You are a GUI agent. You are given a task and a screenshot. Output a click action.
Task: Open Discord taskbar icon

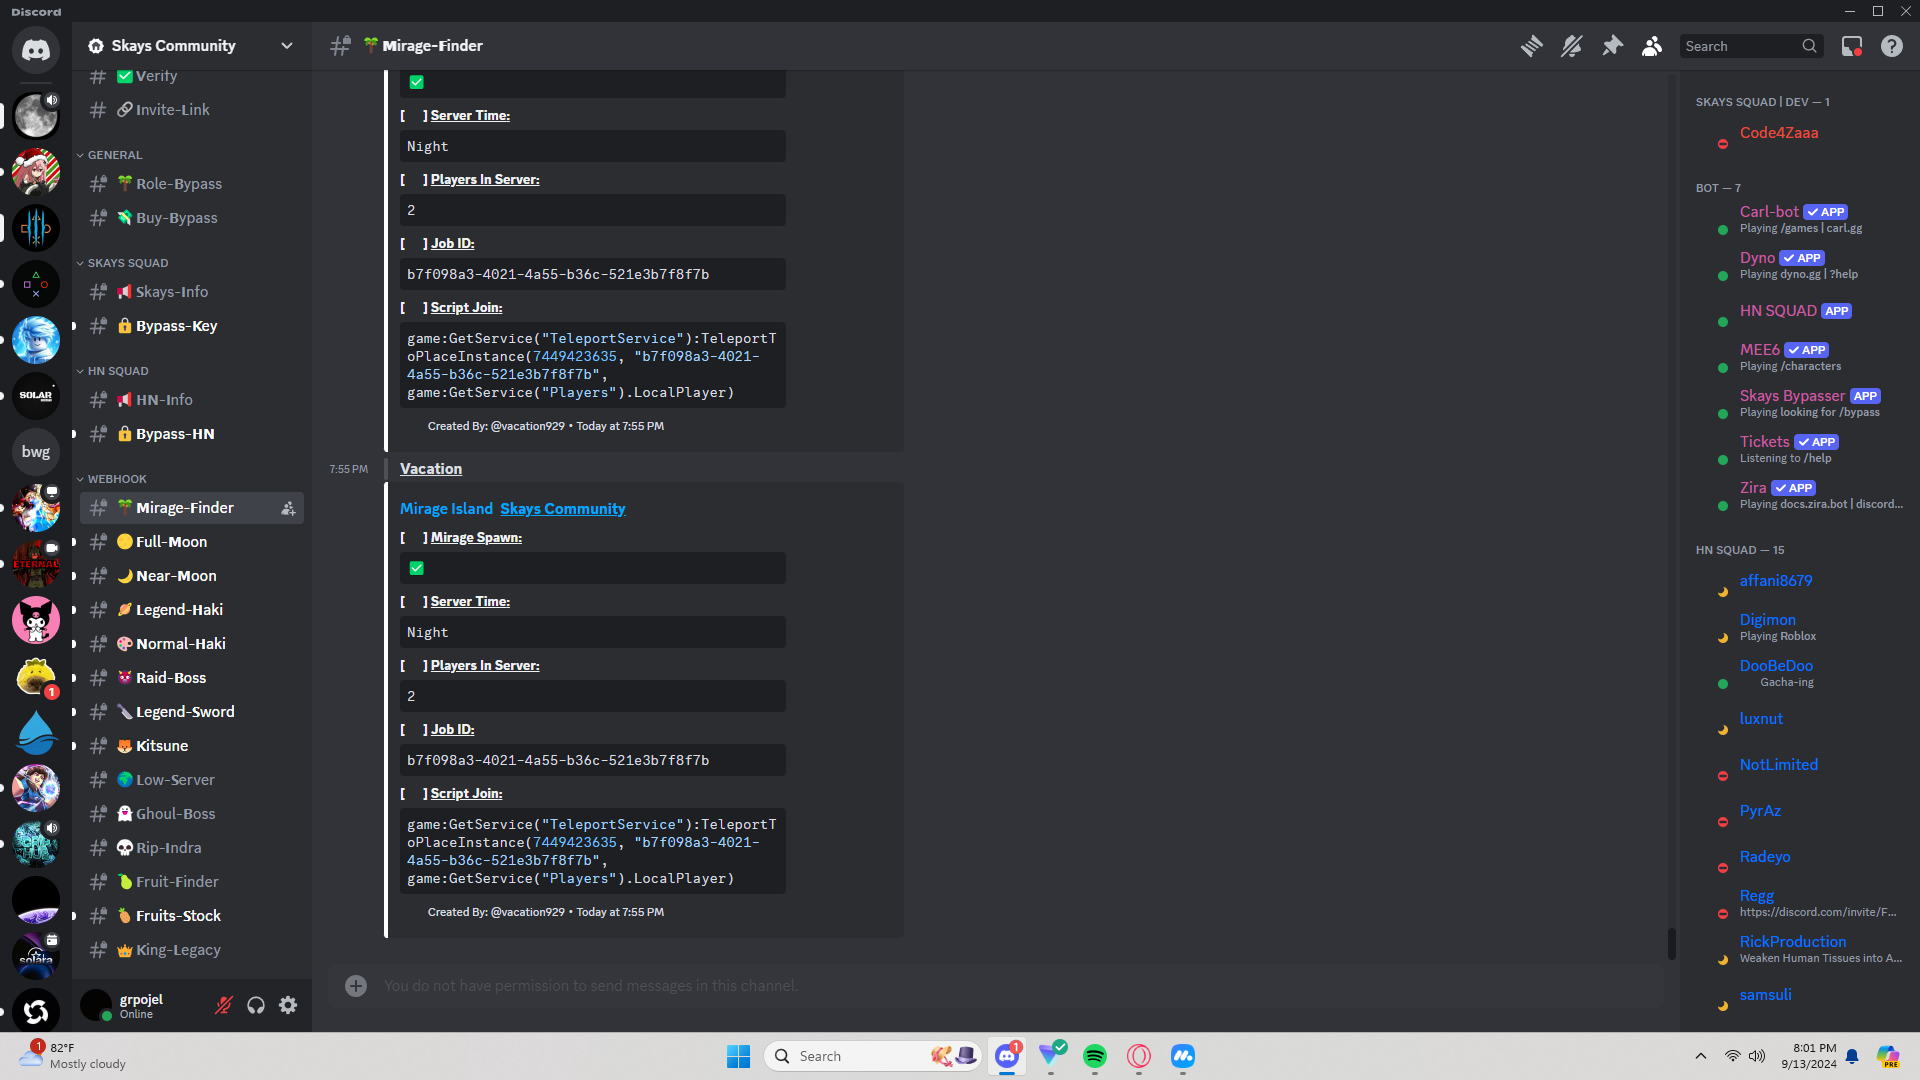click(x=1007, y=1056)
